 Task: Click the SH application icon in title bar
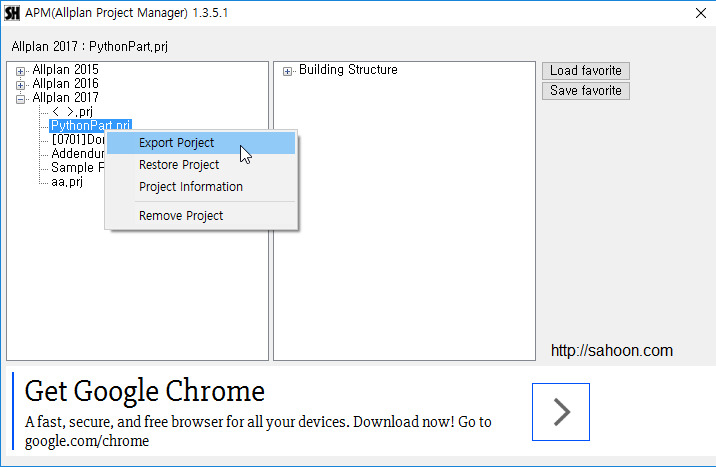click(x=12, y=13)
